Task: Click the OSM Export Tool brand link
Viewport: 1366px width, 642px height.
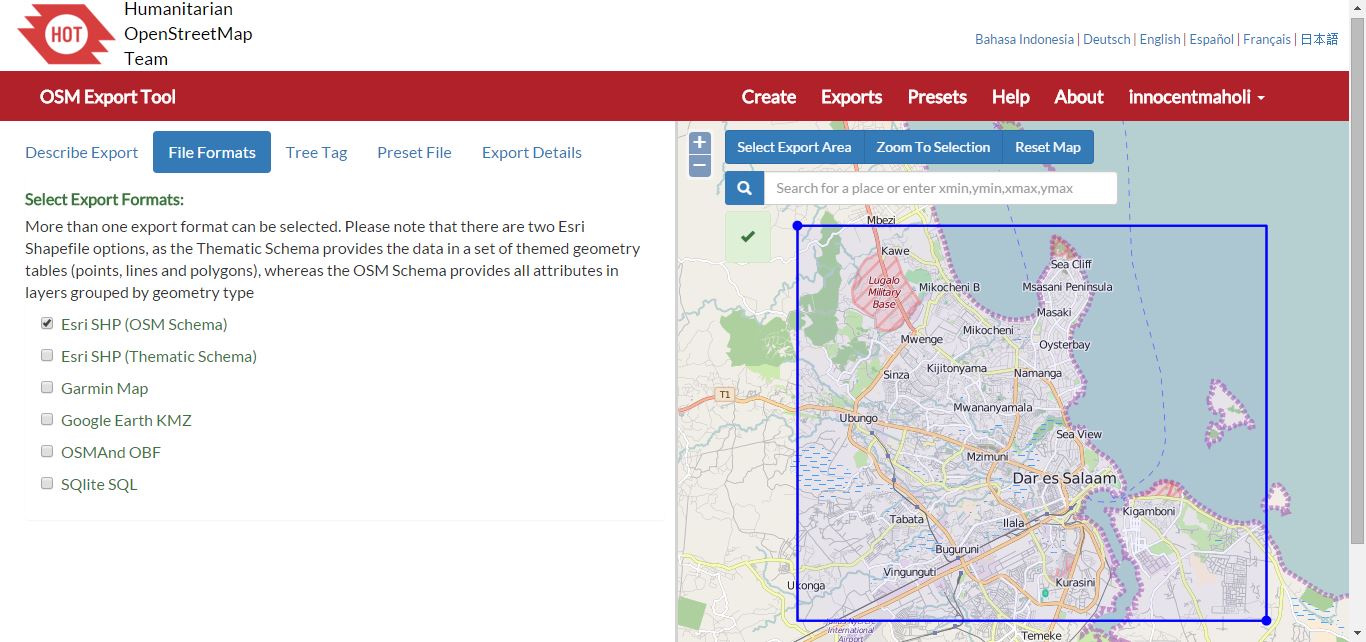Action: pos(108,97)
